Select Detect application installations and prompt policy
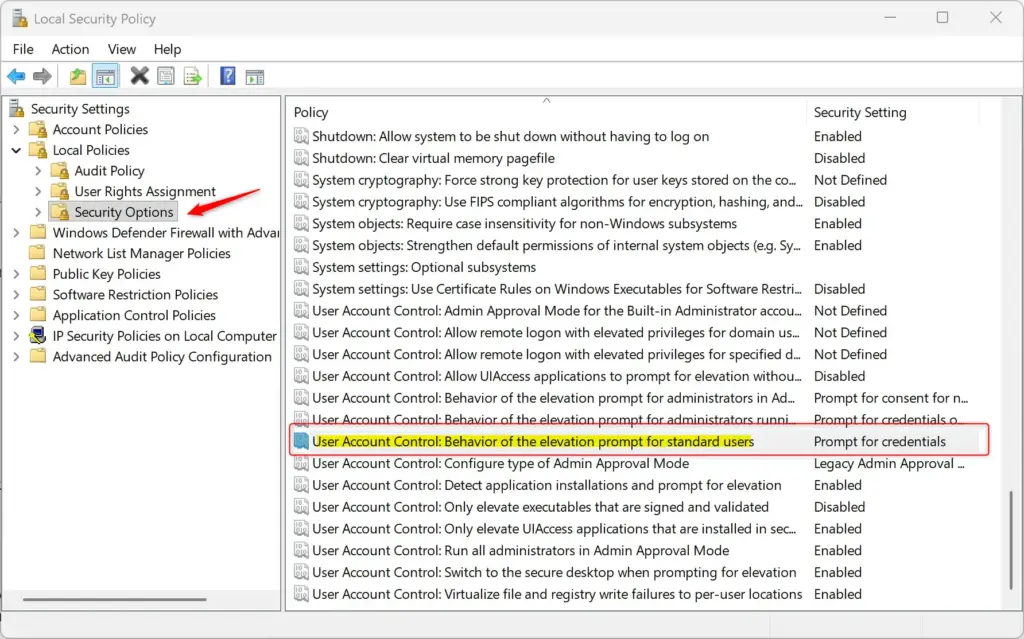This screenshot has width=1024, height=639. 547,485
